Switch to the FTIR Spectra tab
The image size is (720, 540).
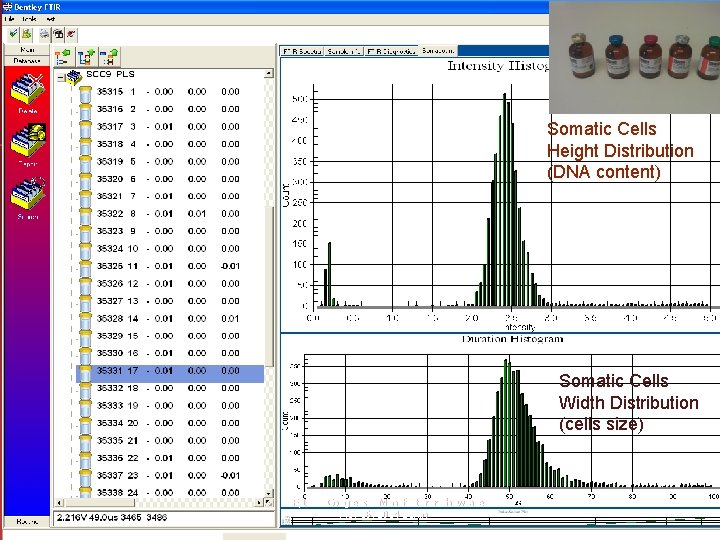(x=302, y=51)
